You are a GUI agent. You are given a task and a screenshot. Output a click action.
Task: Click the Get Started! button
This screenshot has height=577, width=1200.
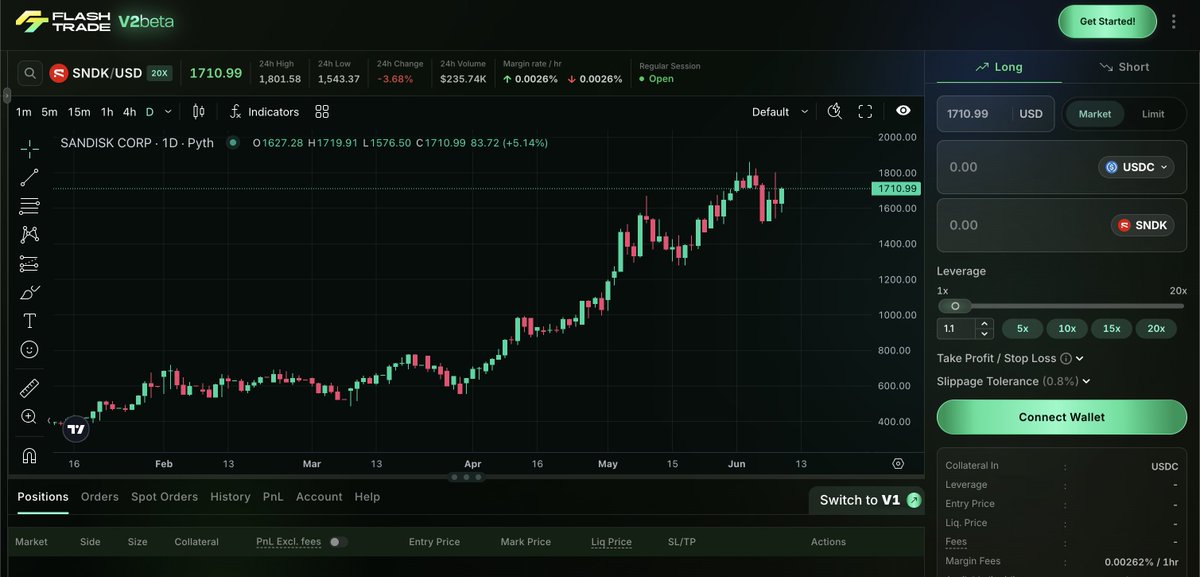point(1107,21)
